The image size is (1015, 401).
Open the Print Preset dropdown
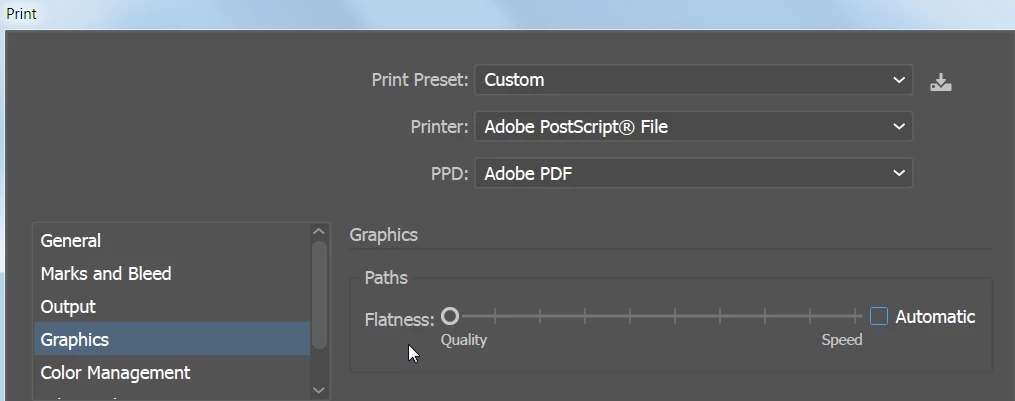[x=692, y=80]
